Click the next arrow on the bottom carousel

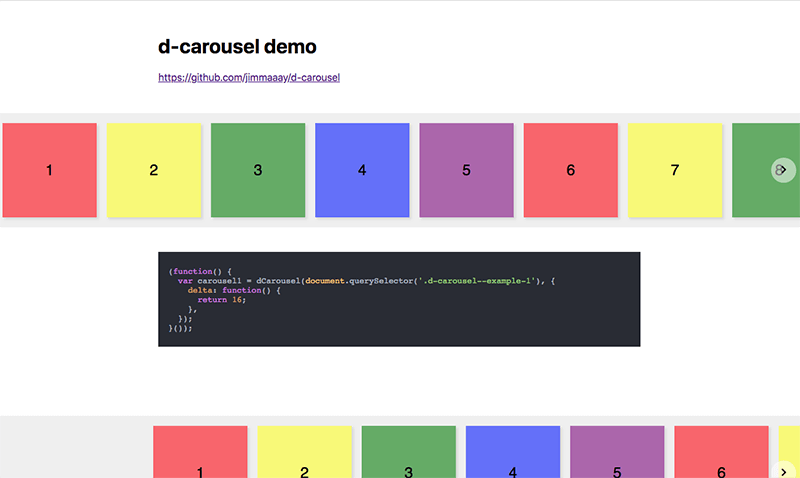[783, 469]
